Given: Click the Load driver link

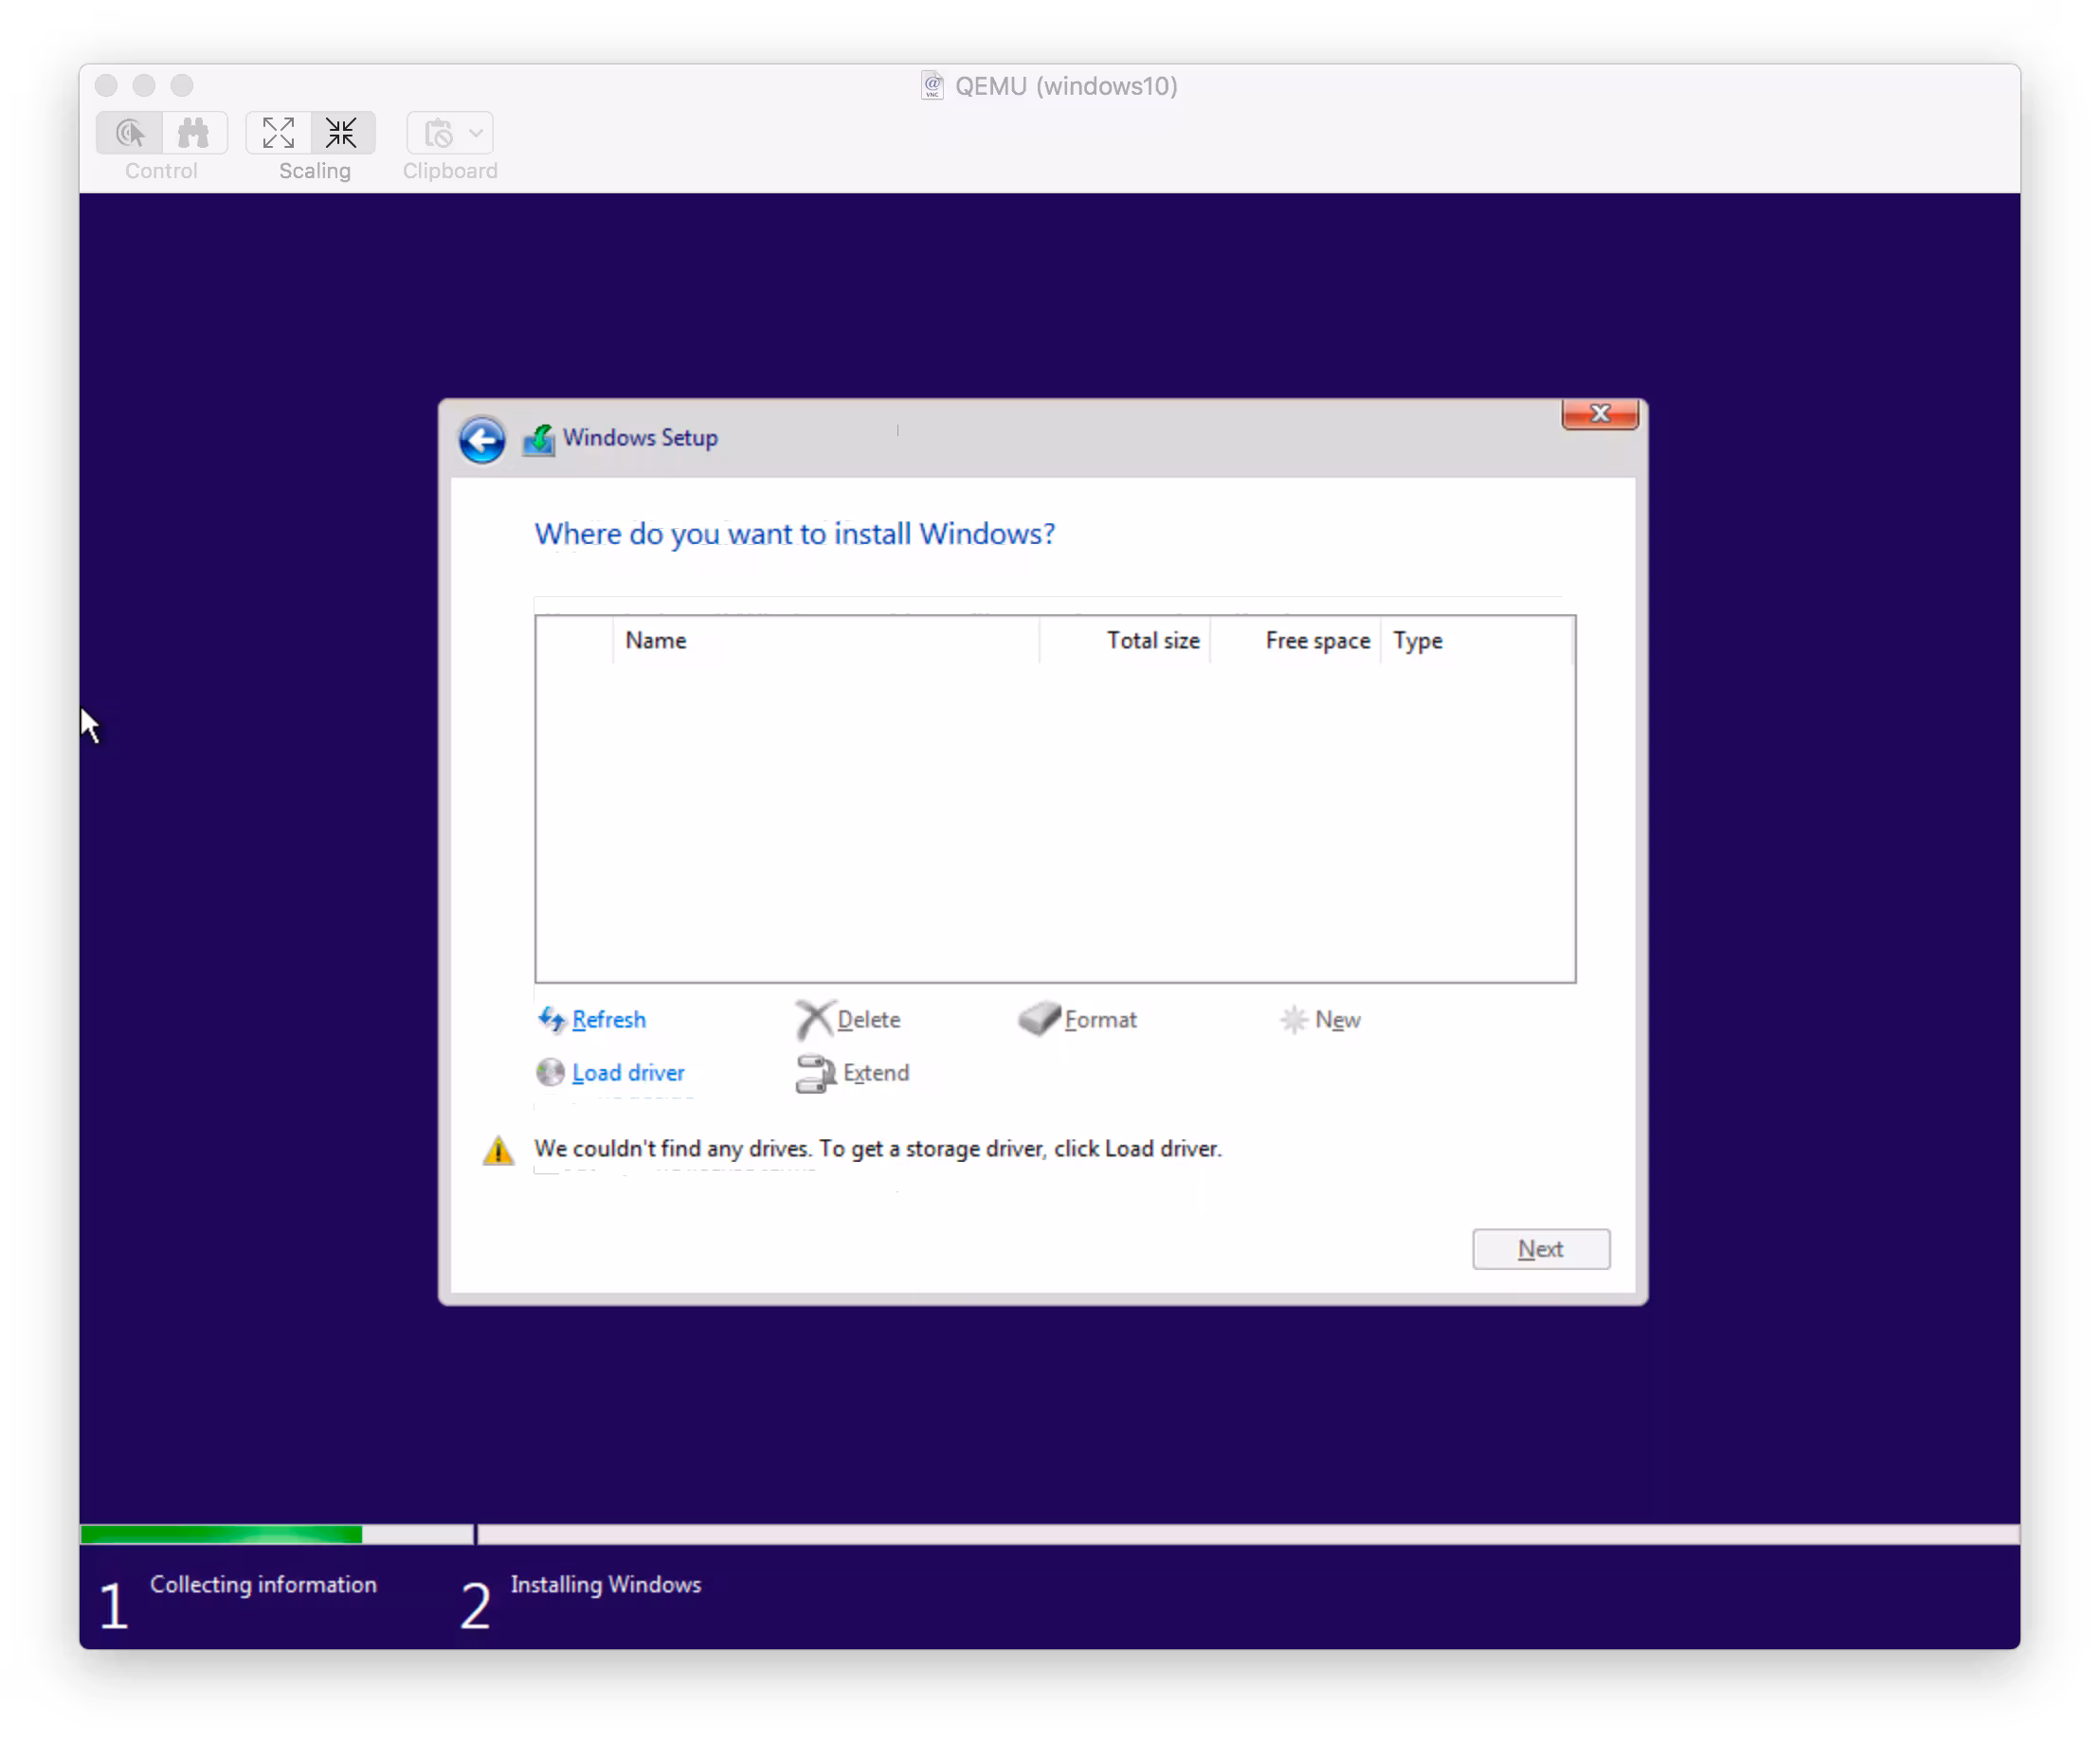Looking at the screenshot, I should tap(628, 1072).
